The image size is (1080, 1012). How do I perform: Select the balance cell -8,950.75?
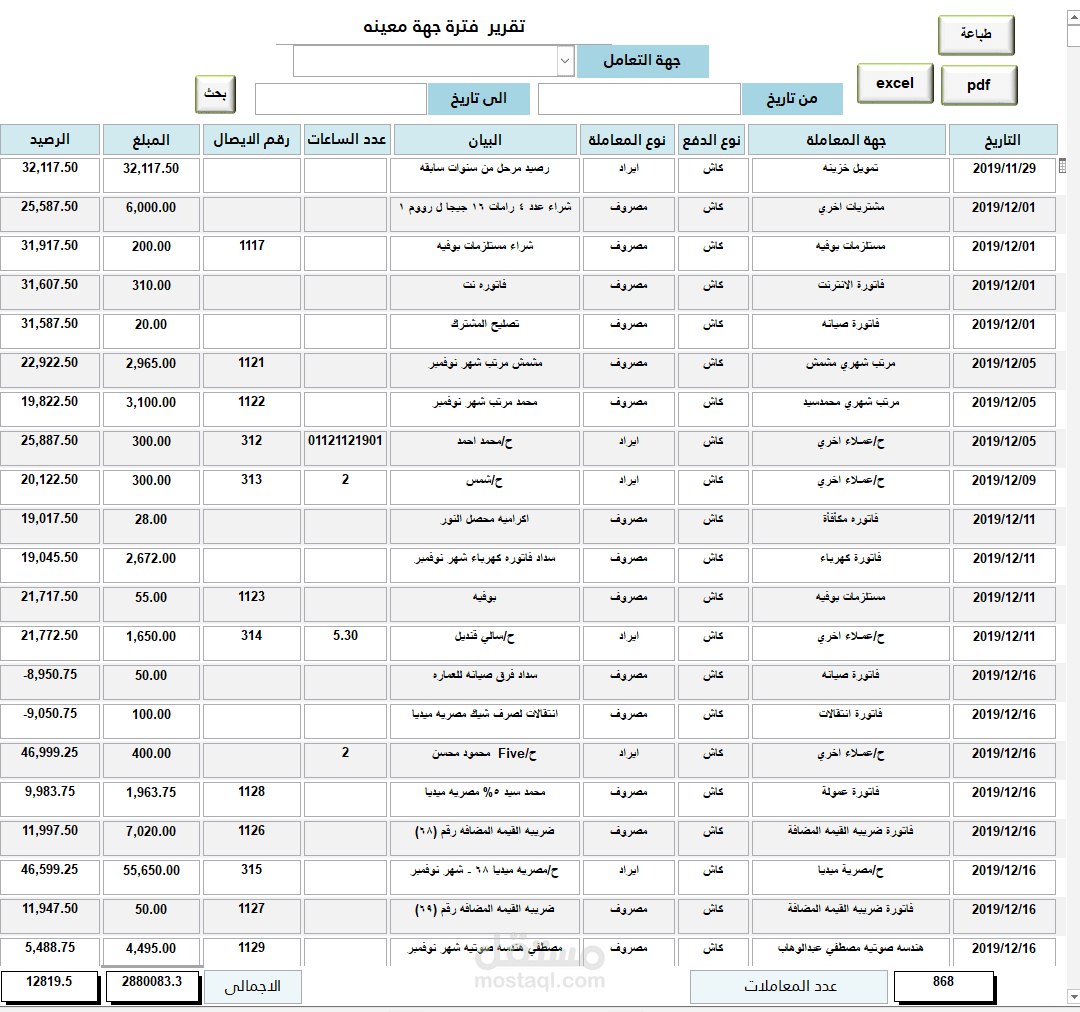[x=50, y=683]
